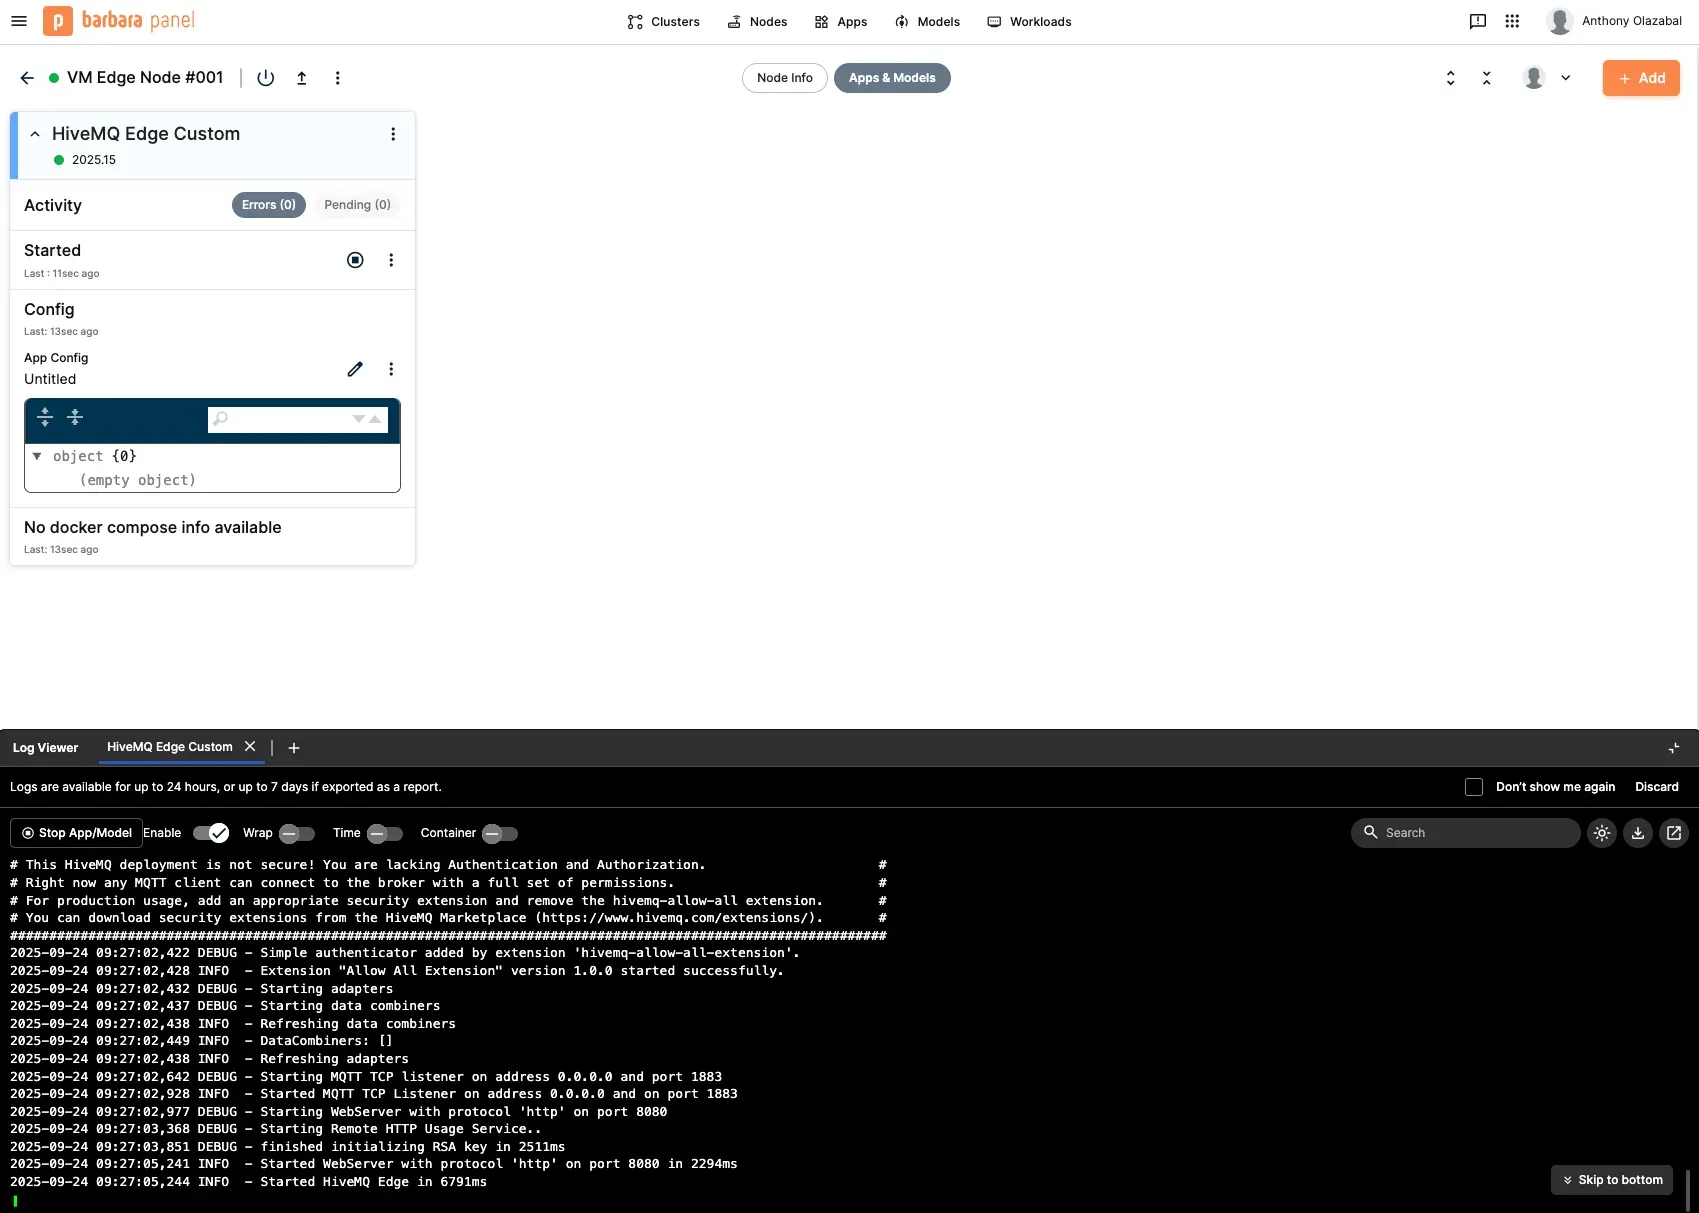The width and height of the screenshot is (1699, 1213).
Task: Click the orange Add button
Action: 1641,78
